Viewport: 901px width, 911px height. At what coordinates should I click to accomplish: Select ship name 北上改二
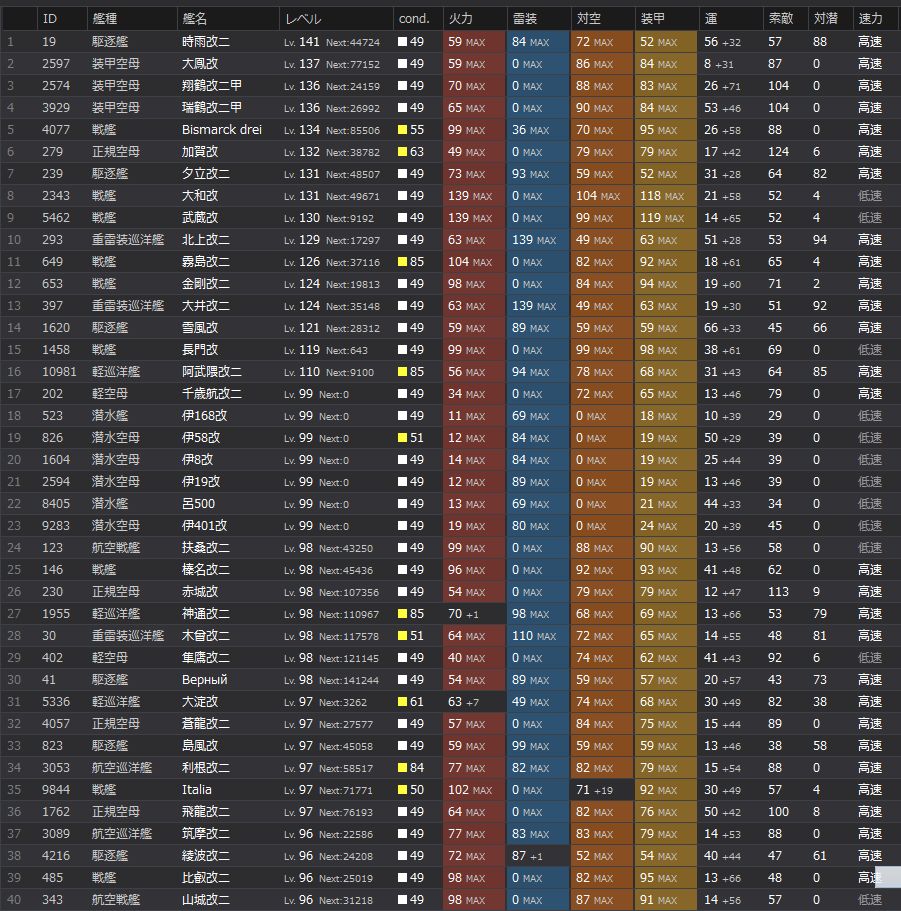pyautogui.click(x=206, y=240)
